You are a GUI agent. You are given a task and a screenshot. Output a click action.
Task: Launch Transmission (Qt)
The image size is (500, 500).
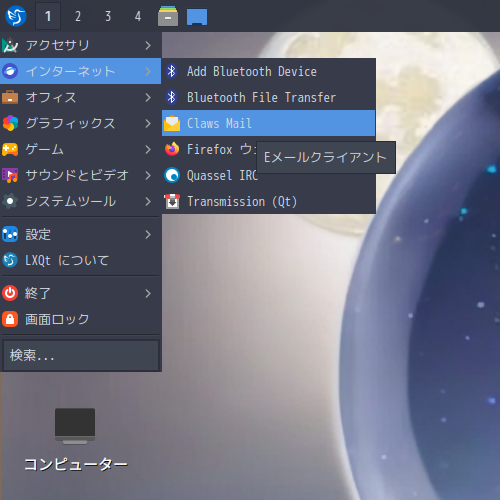pos(269,201)
